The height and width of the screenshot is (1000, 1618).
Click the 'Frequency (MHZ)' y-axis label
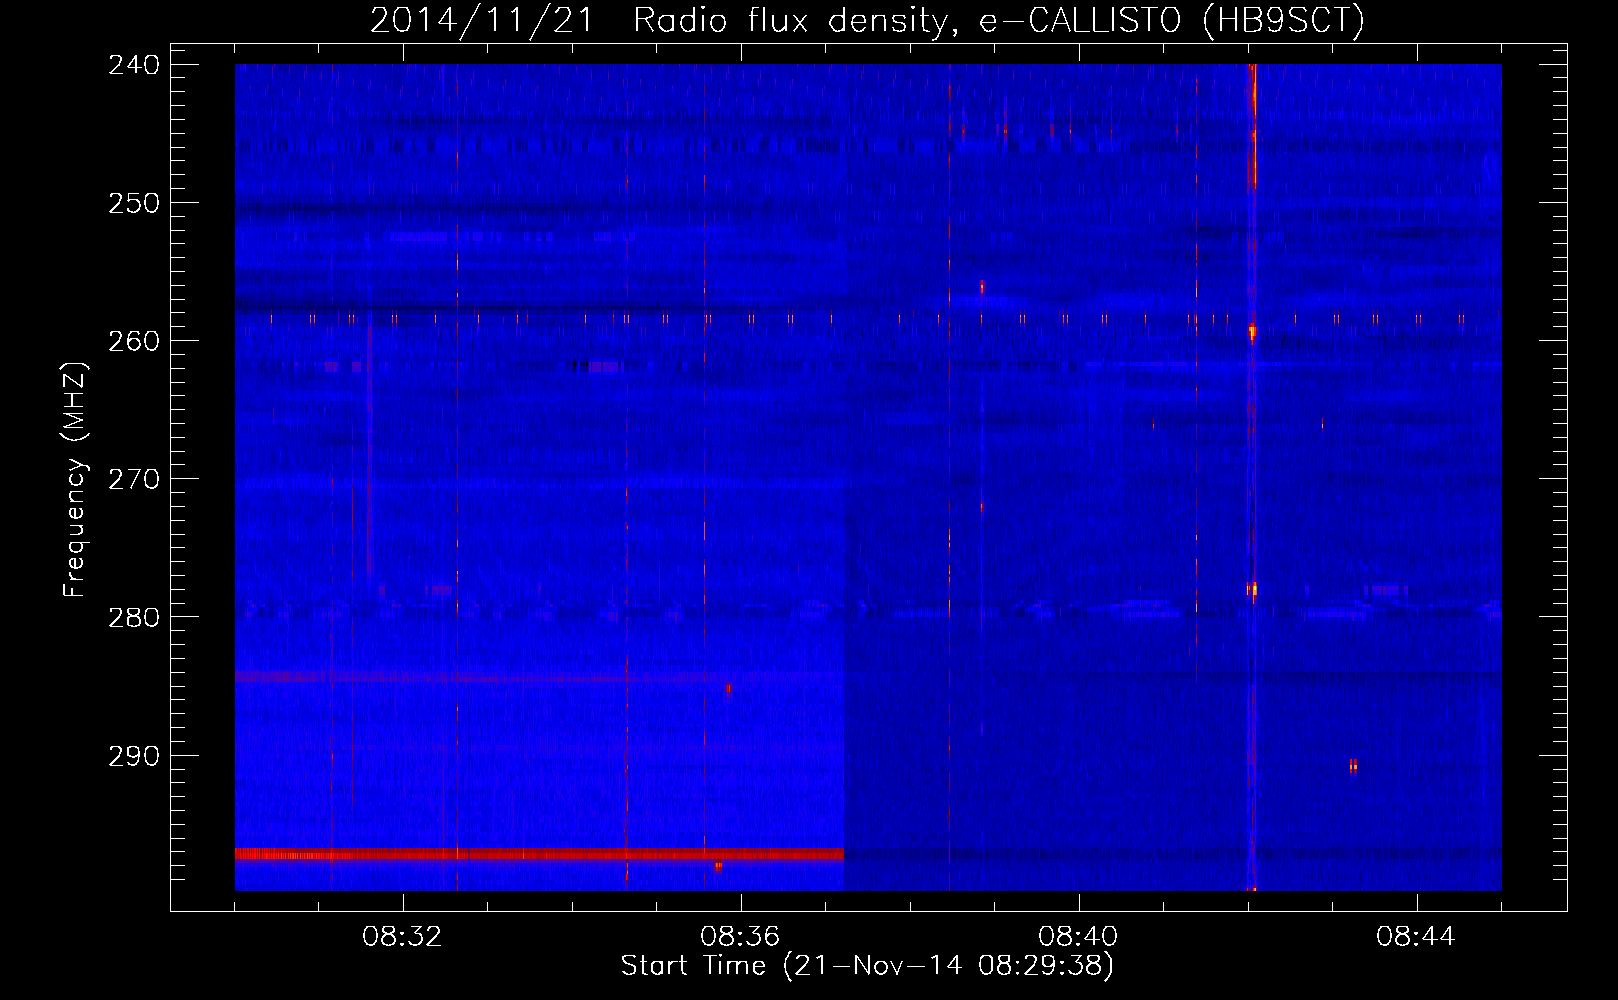[x=75, y=479]
